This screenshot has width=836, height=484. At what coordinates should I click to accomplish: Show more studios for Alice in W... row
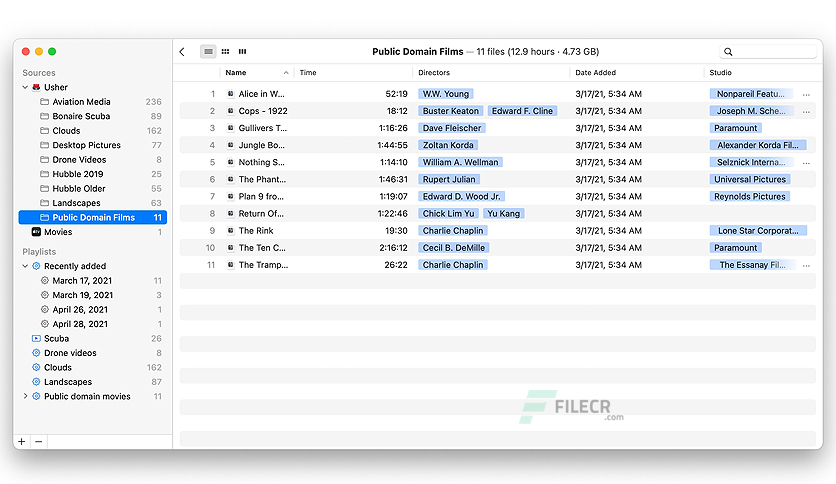point(806,94)
